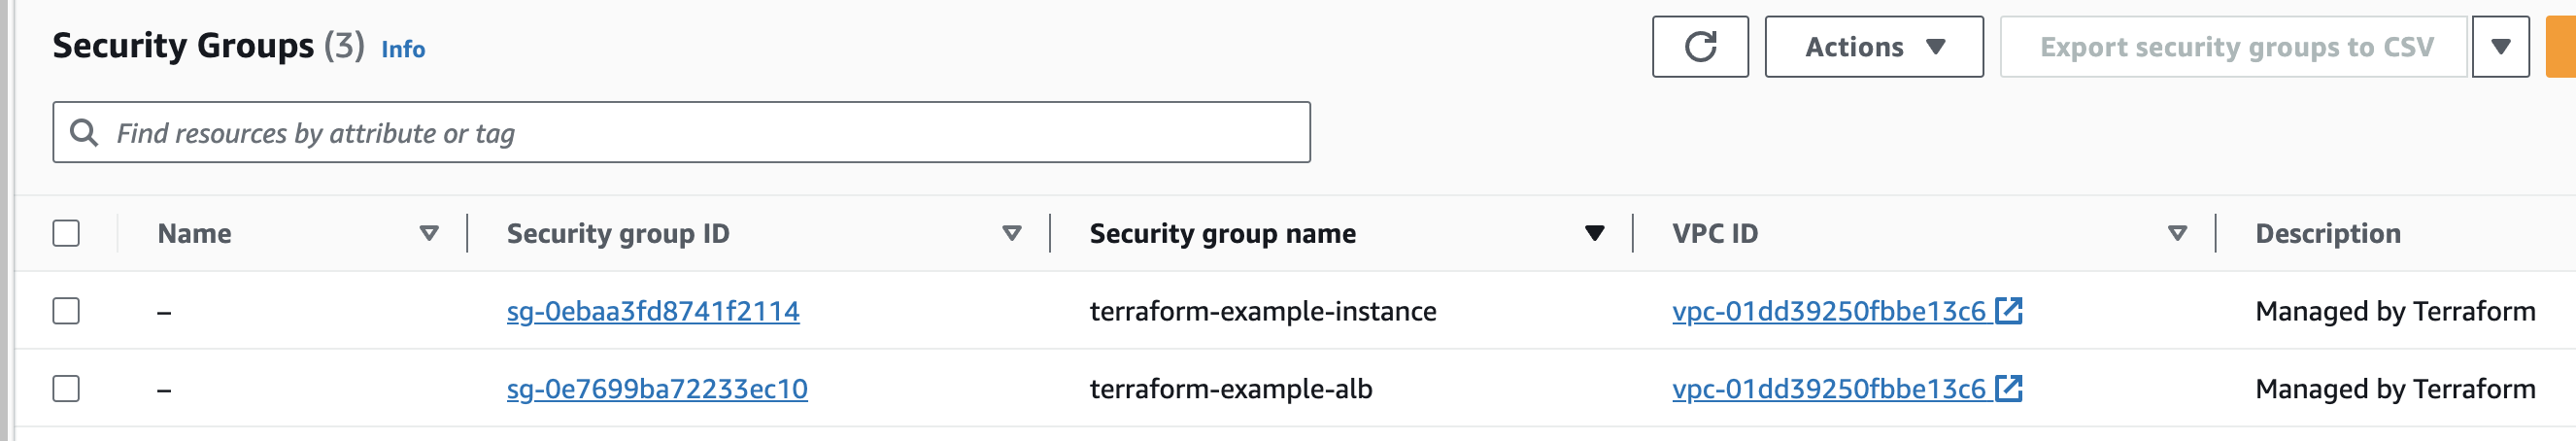Sort by Security group name column arrow
The image size is (2576, 441).
point(1594,233)
